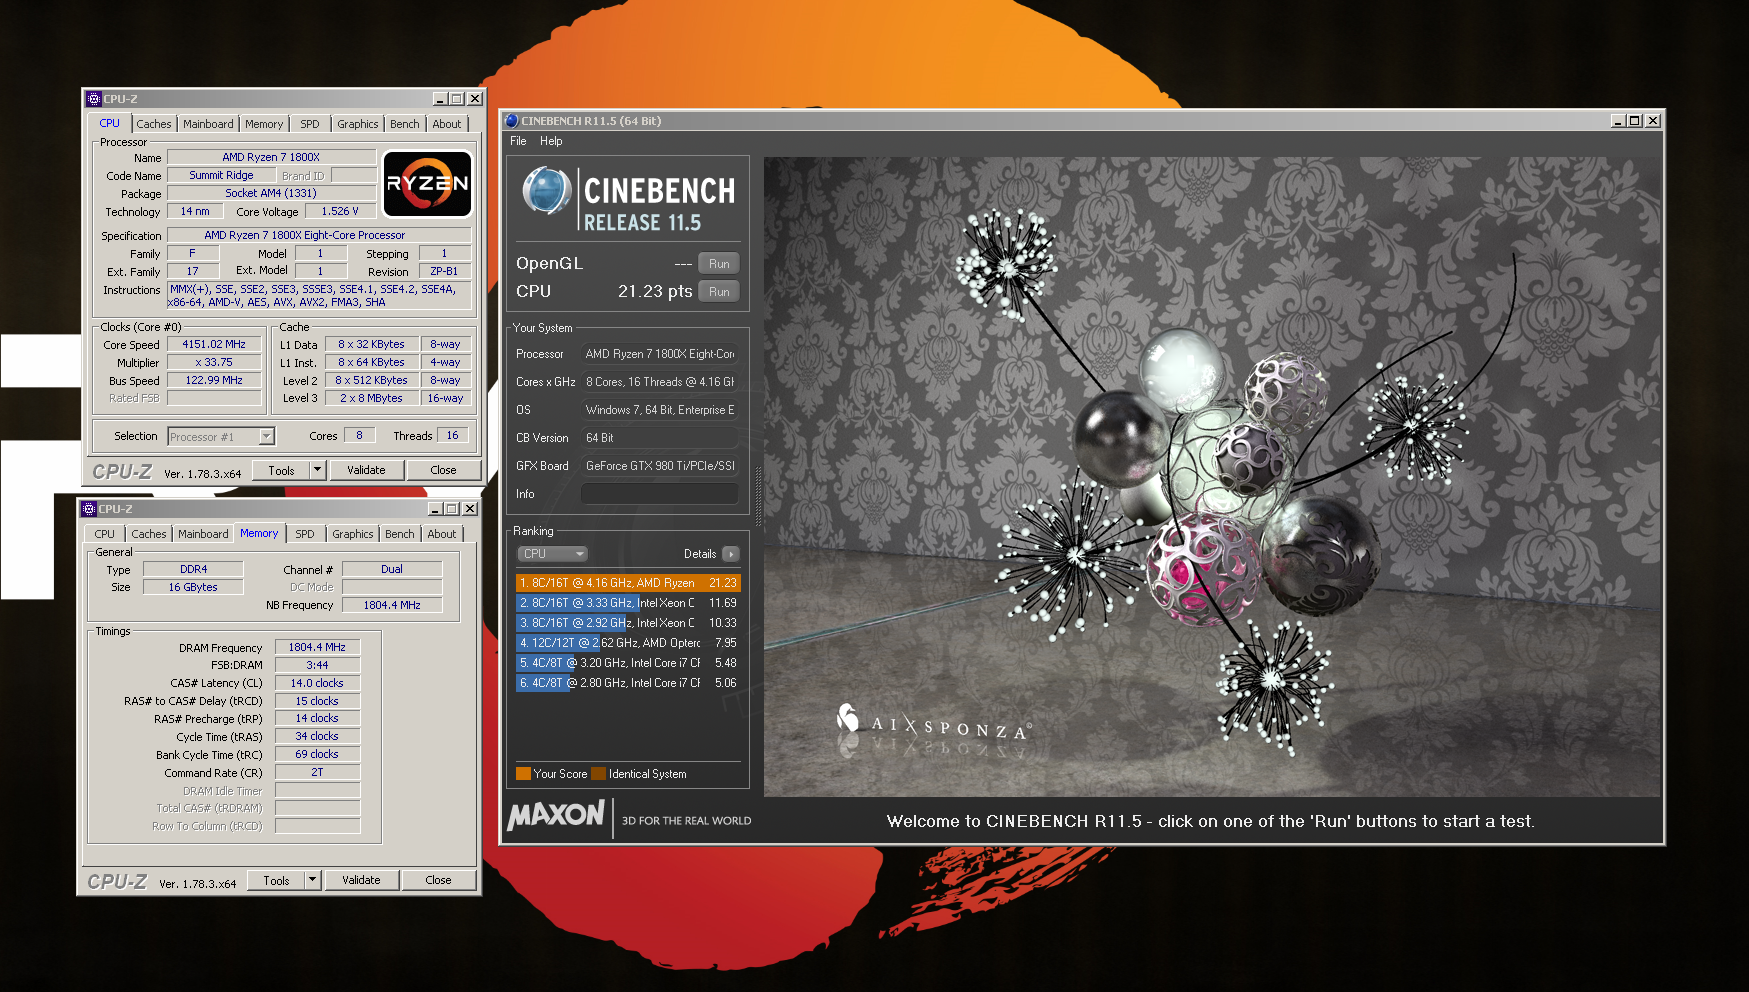The height and width of the screenshot is (992, 1749).
Task: Switch to Caches tab in top CPU-Z
Action: tap(154, 124)
